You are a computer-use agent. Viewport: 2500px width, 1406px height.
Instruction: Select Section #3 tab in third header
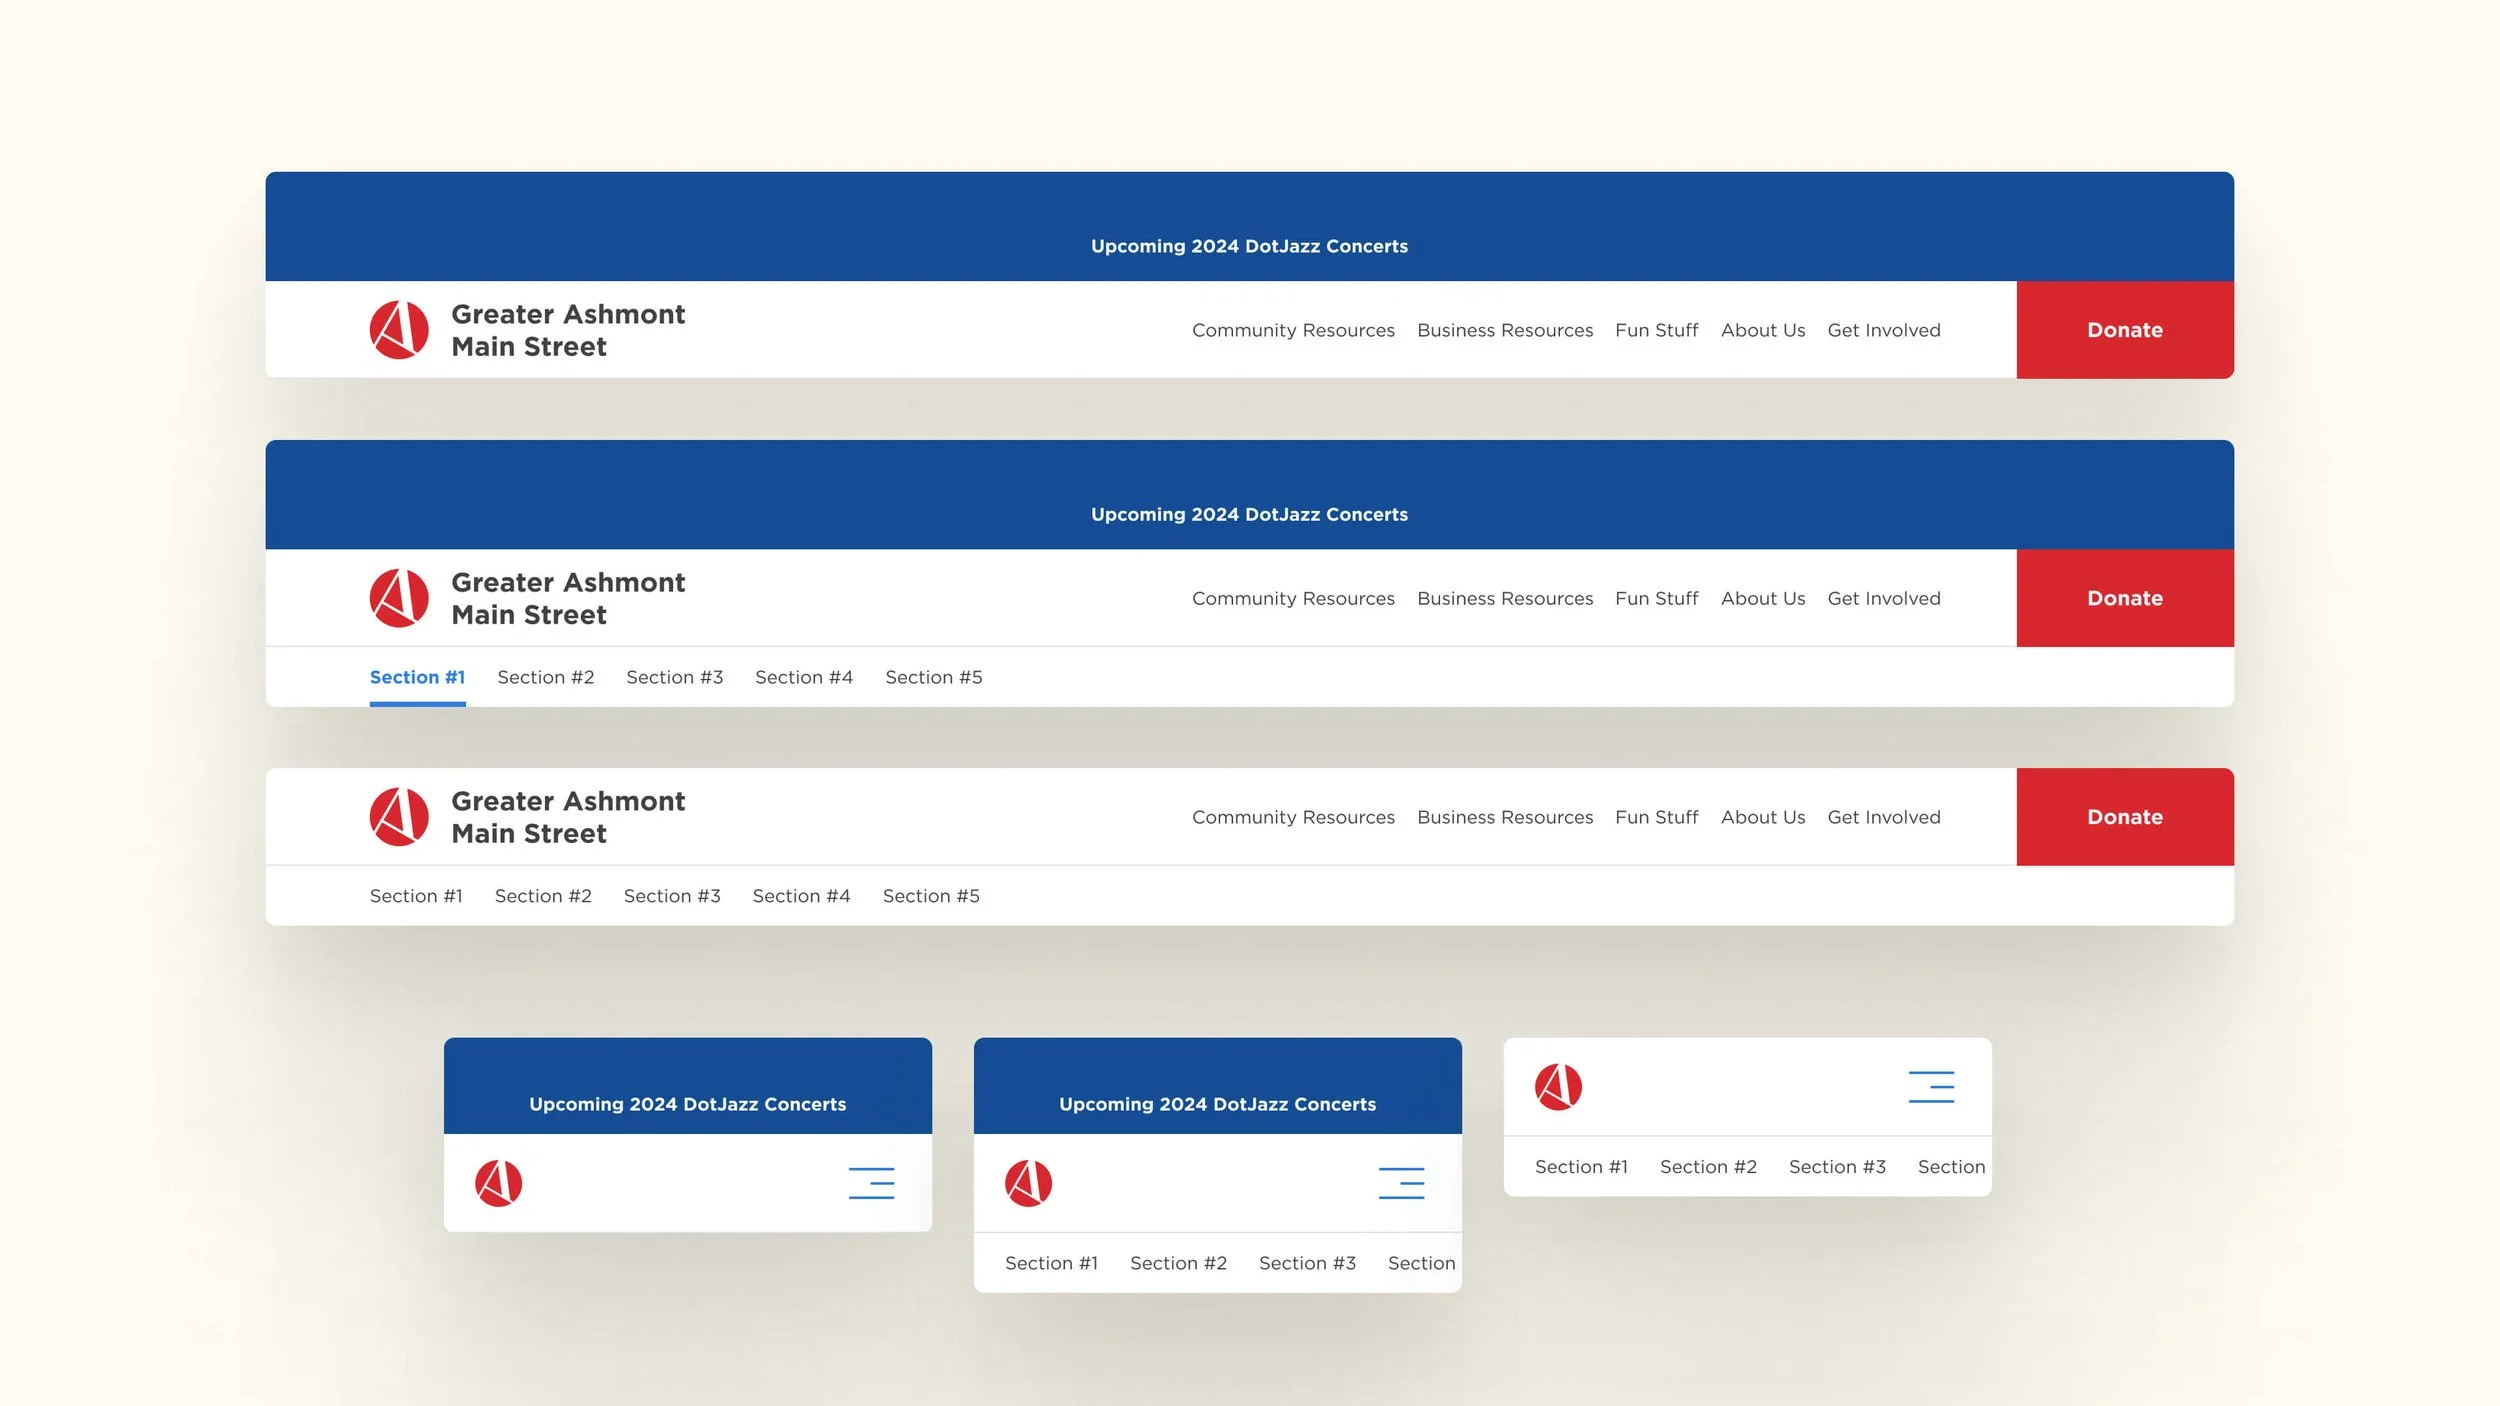[x=672, y=896]
